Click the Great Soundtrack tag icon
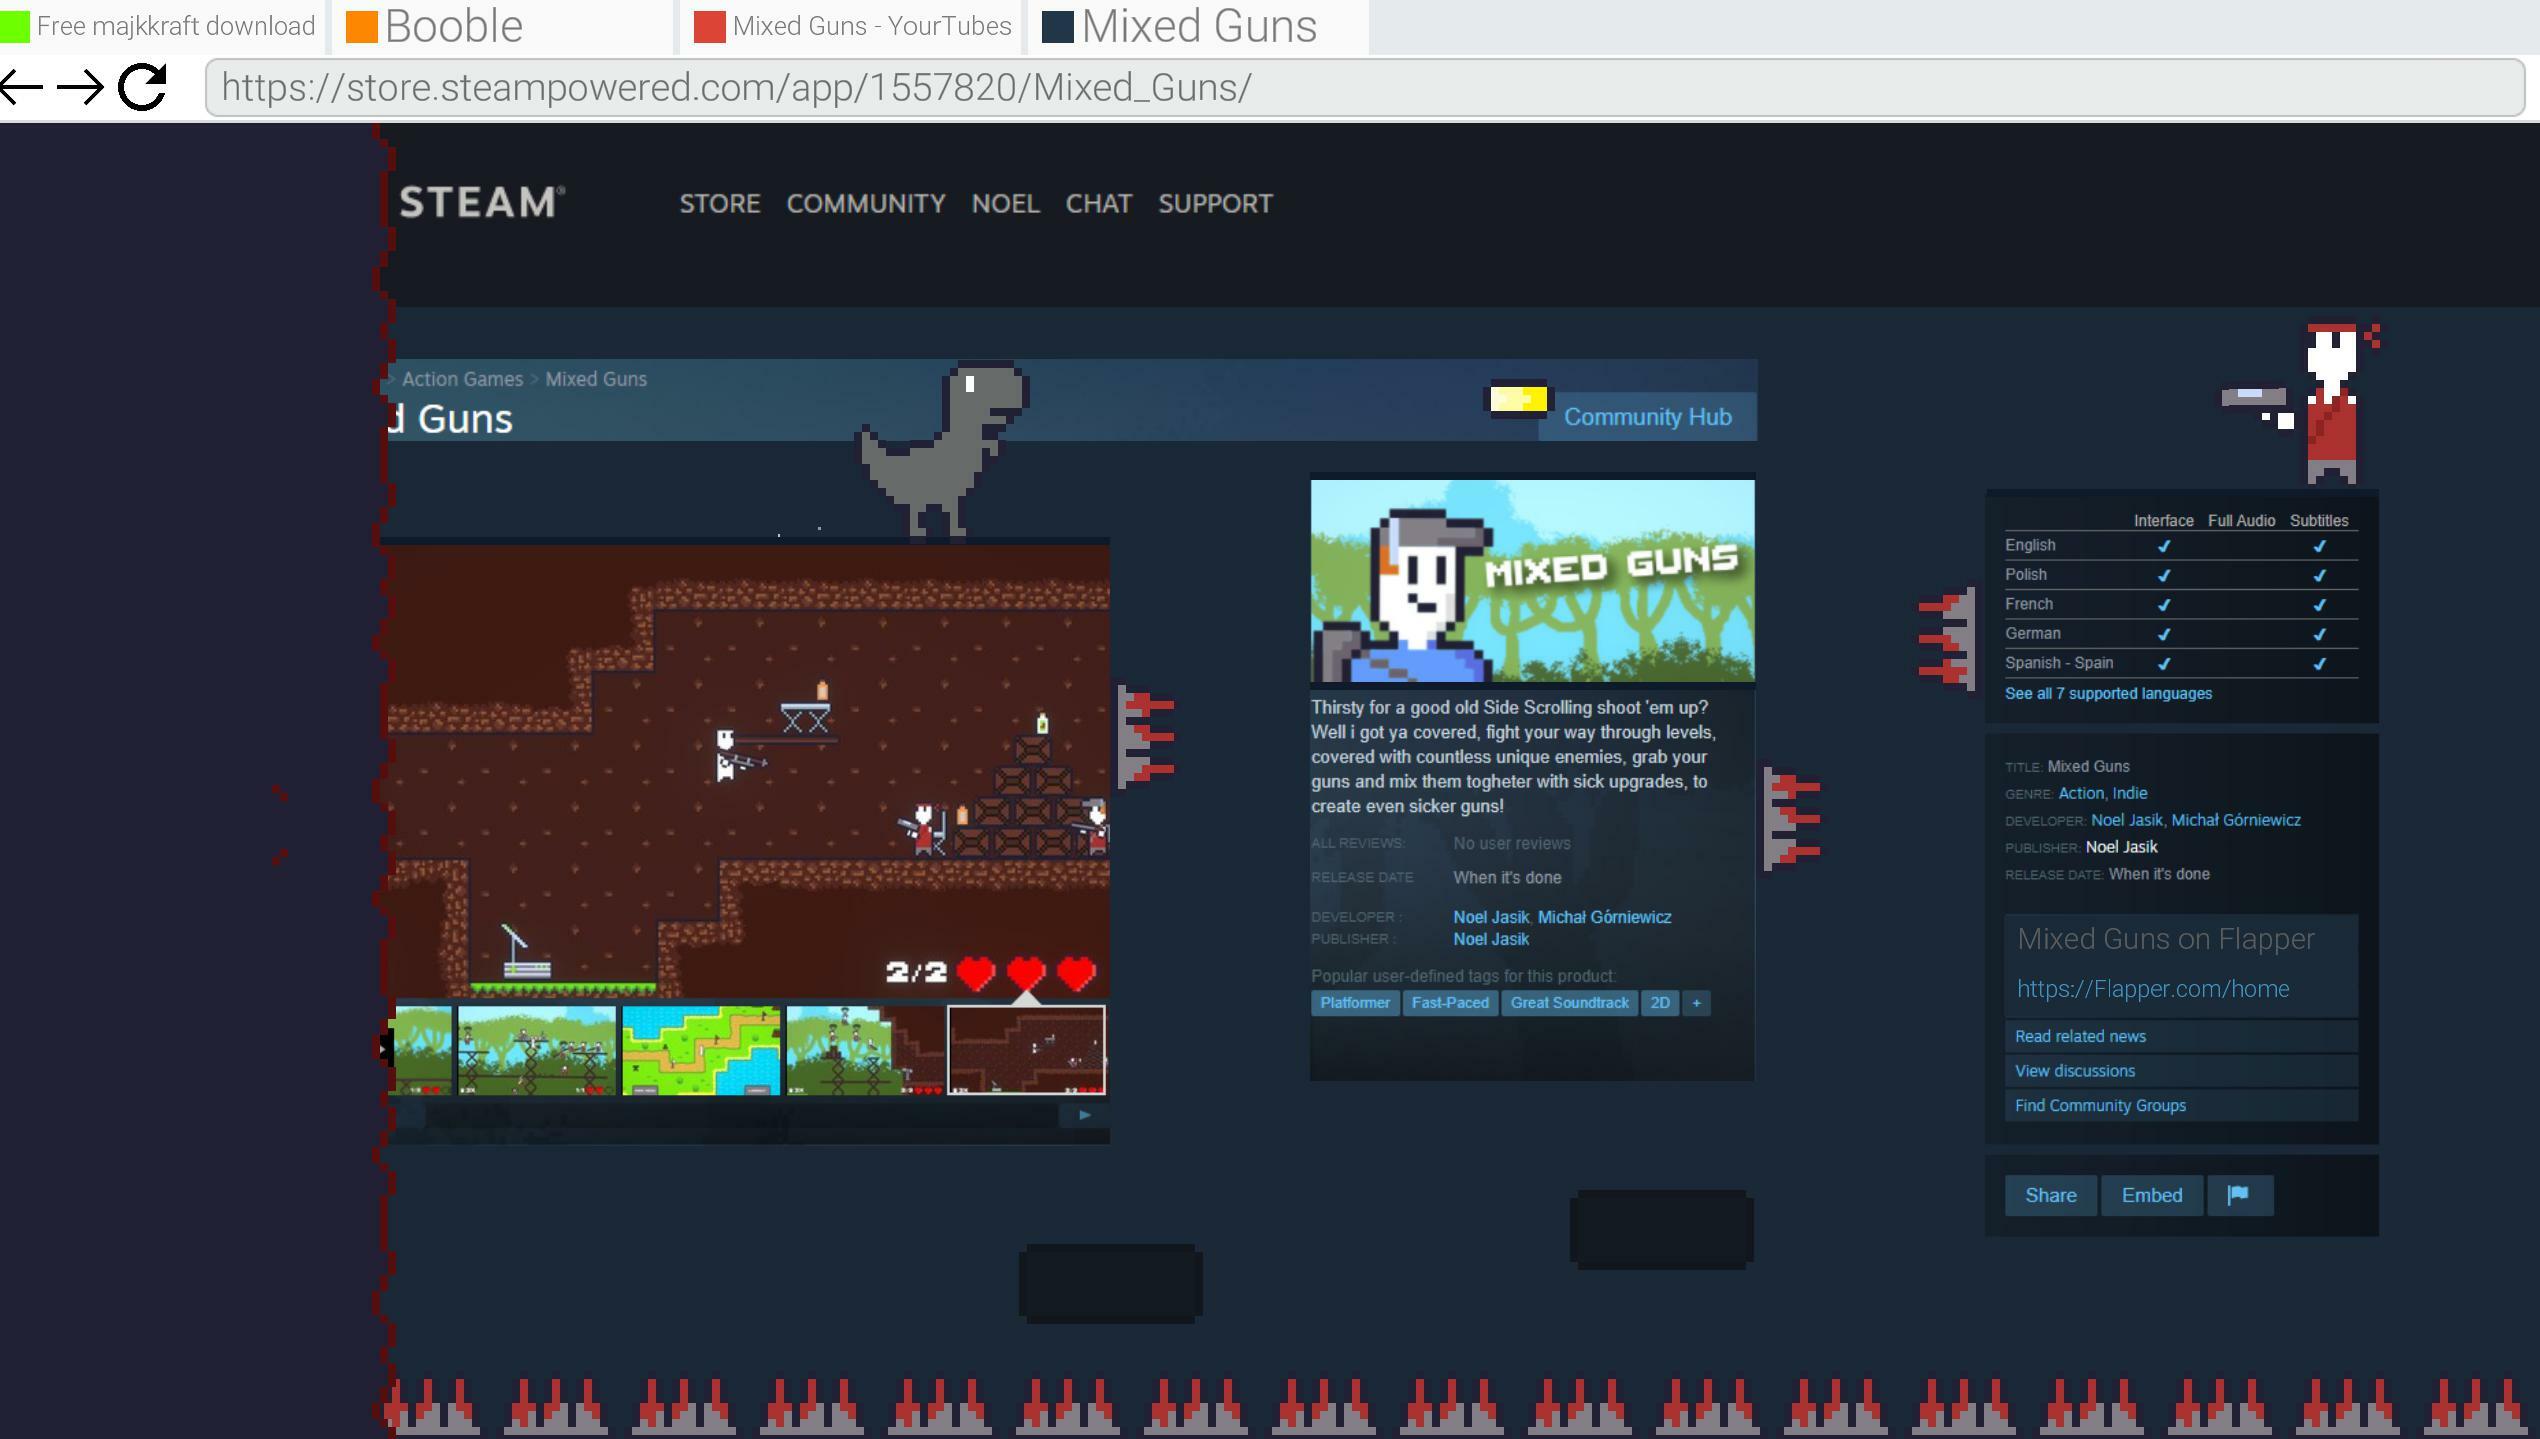2540x1439 pixels. [1567, 1003]
